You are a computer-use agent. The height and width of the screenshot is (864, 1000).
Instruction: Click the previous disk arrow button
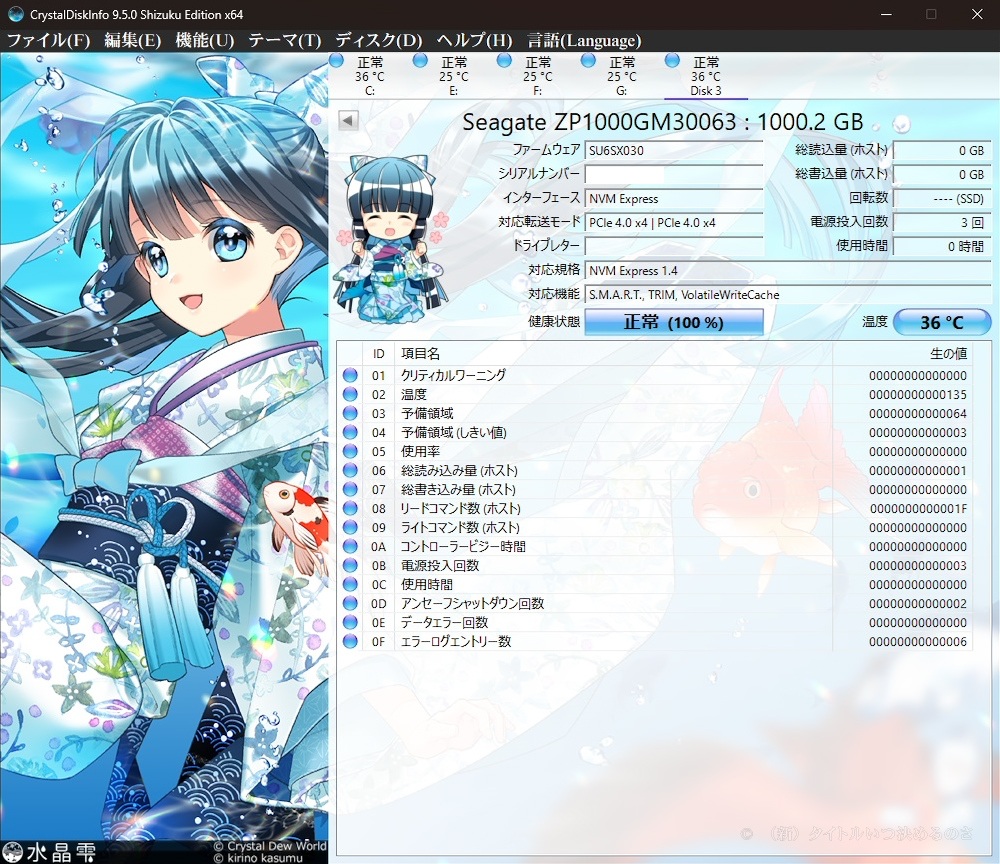pyautogui.click(x=348, y=120)
